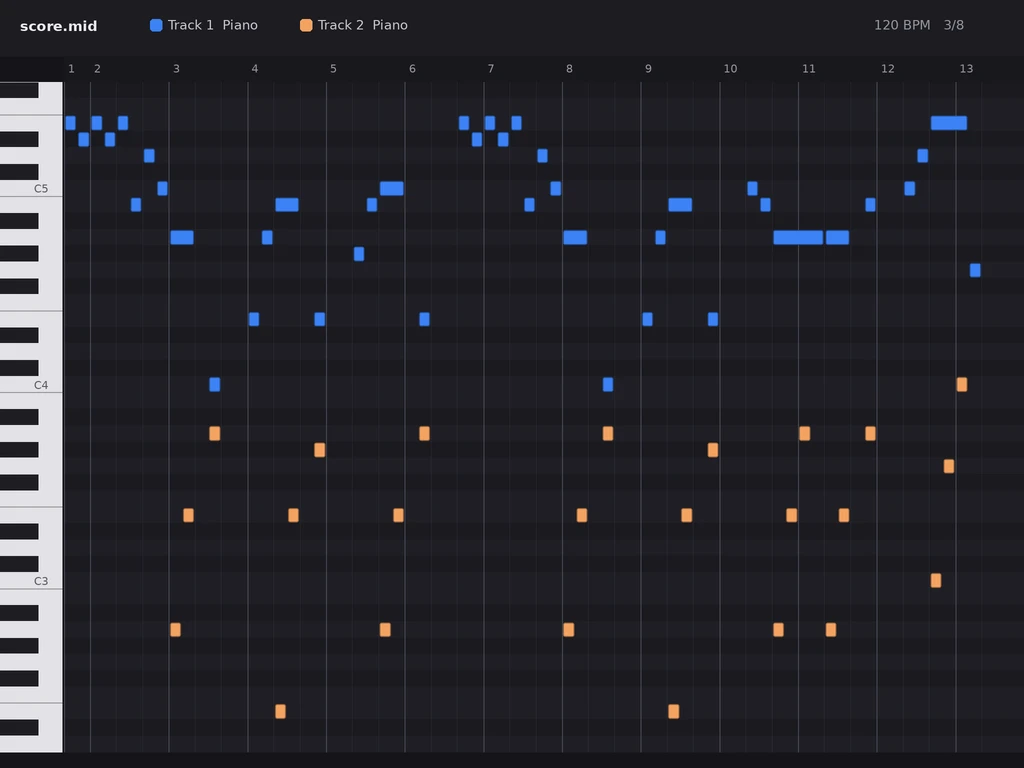The height and width of the screenshot is (768, 1024).
Task: Pick the blue Track 1 color swatch
Action: 156,25
